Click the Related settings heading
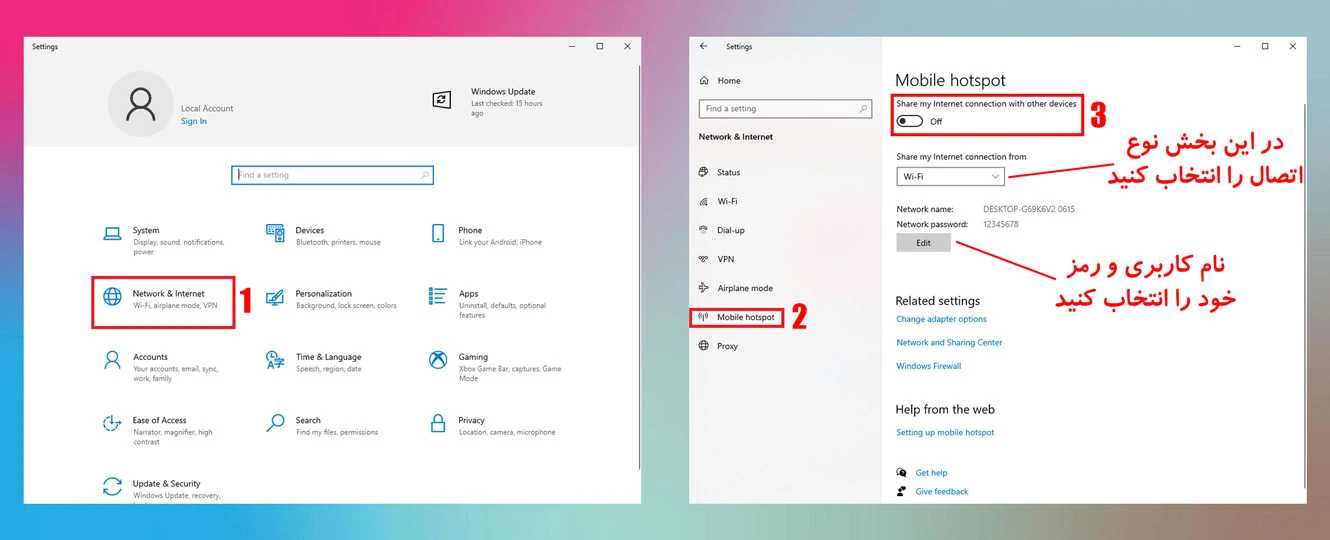The width and height of the screenshot is (1330, 540). pyautogui.click(x=938, y=301)
